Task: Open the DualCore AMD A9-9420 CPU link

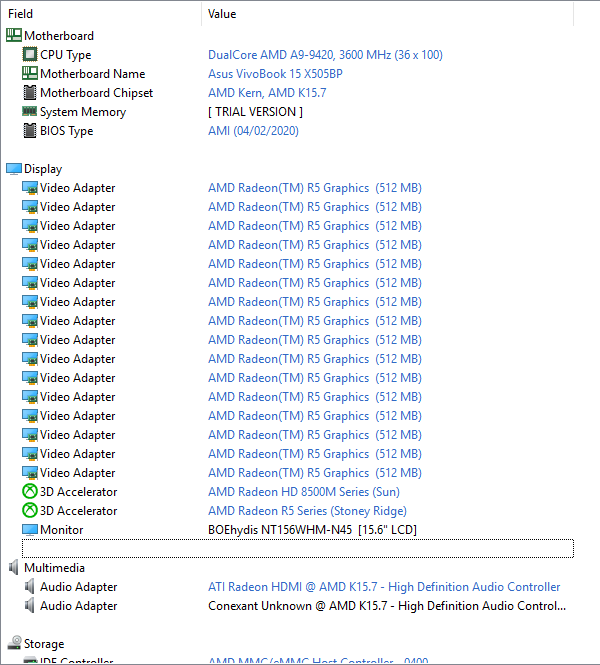Action: click(x=325, y=55)
